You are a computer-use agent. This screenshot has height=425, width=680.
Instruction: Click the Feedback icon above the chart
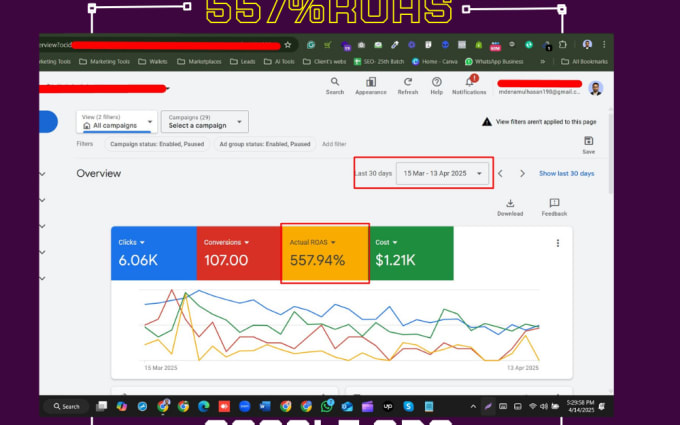554,203
